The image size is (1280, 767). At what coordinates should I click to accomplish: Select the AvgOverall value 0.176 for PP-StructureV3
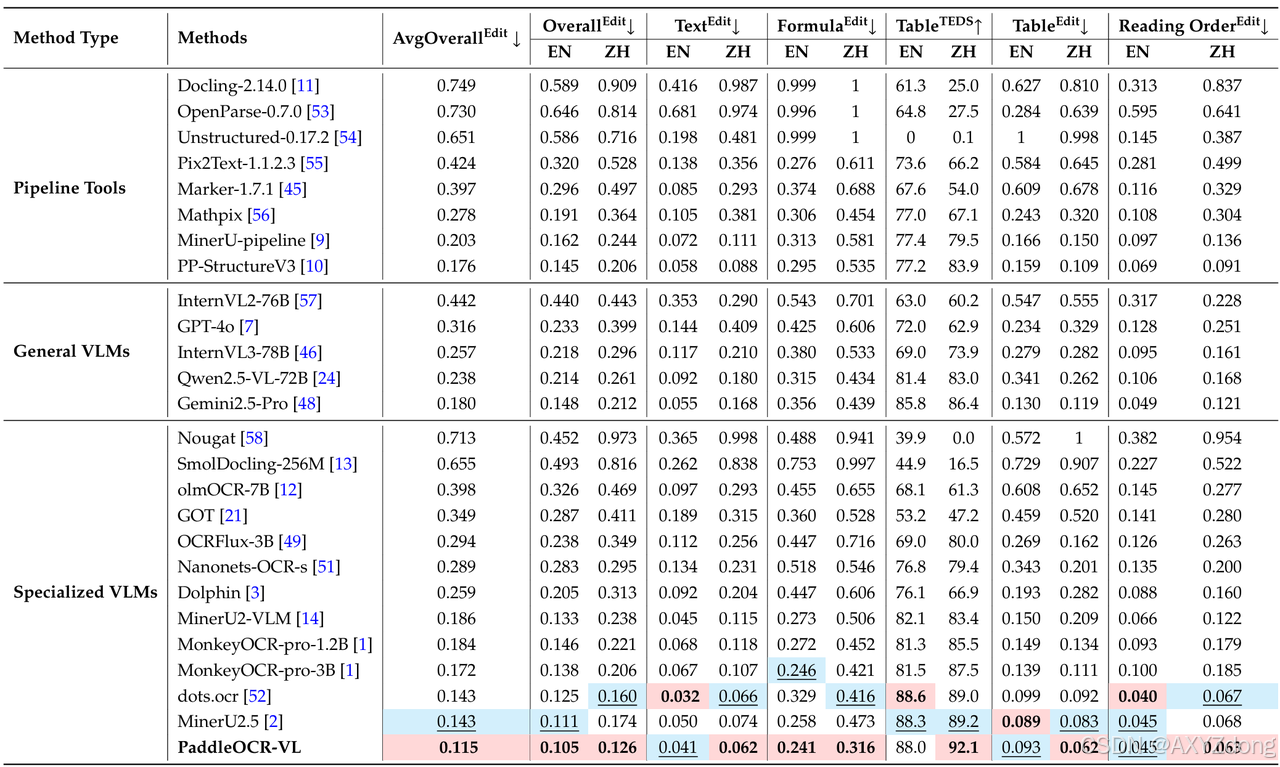pyautogui.click(x=456, y=266)
